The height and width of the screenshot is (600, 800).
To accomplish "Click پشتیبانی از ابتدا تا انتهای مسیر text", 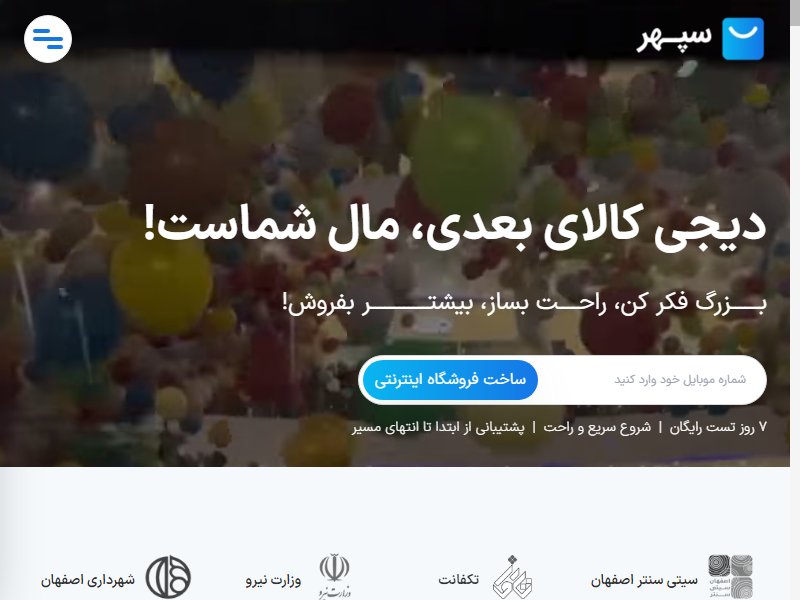I will pyautogui.click(x=438, y=427).
